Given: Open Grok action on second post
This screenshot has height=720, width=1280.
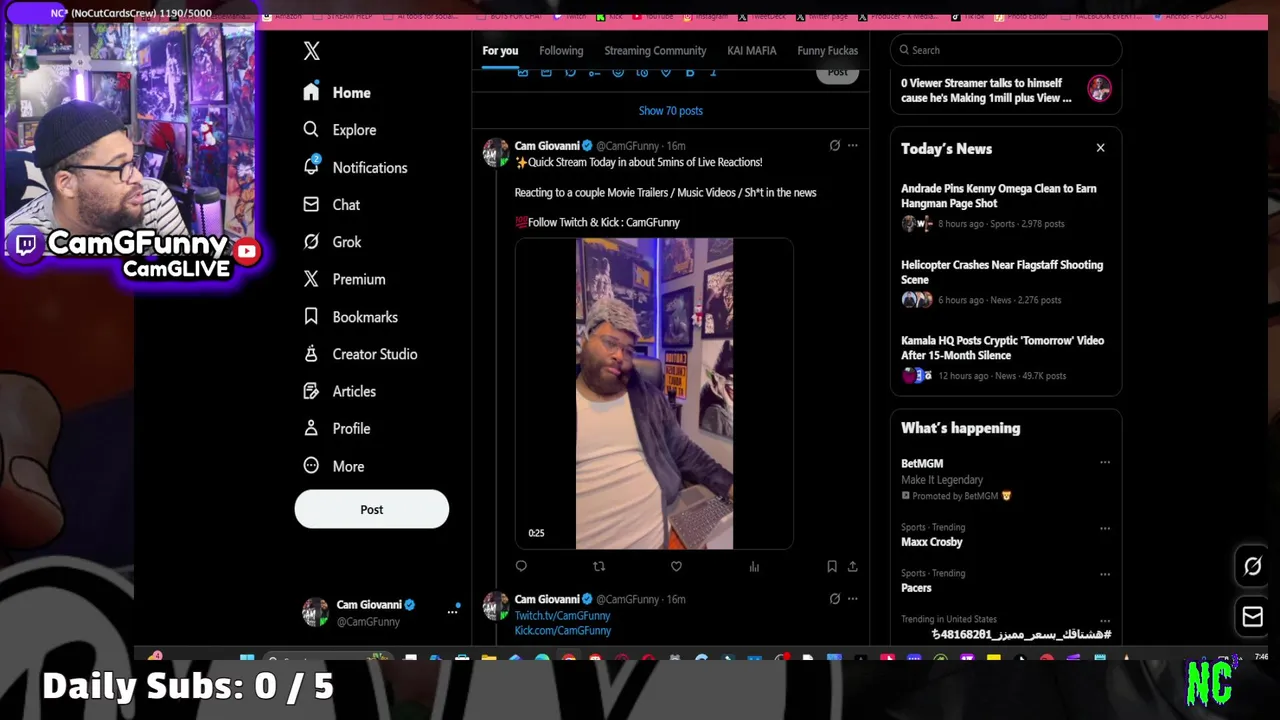Looking at the screenshot, I should pyautogui.click(x=835, y=599).
